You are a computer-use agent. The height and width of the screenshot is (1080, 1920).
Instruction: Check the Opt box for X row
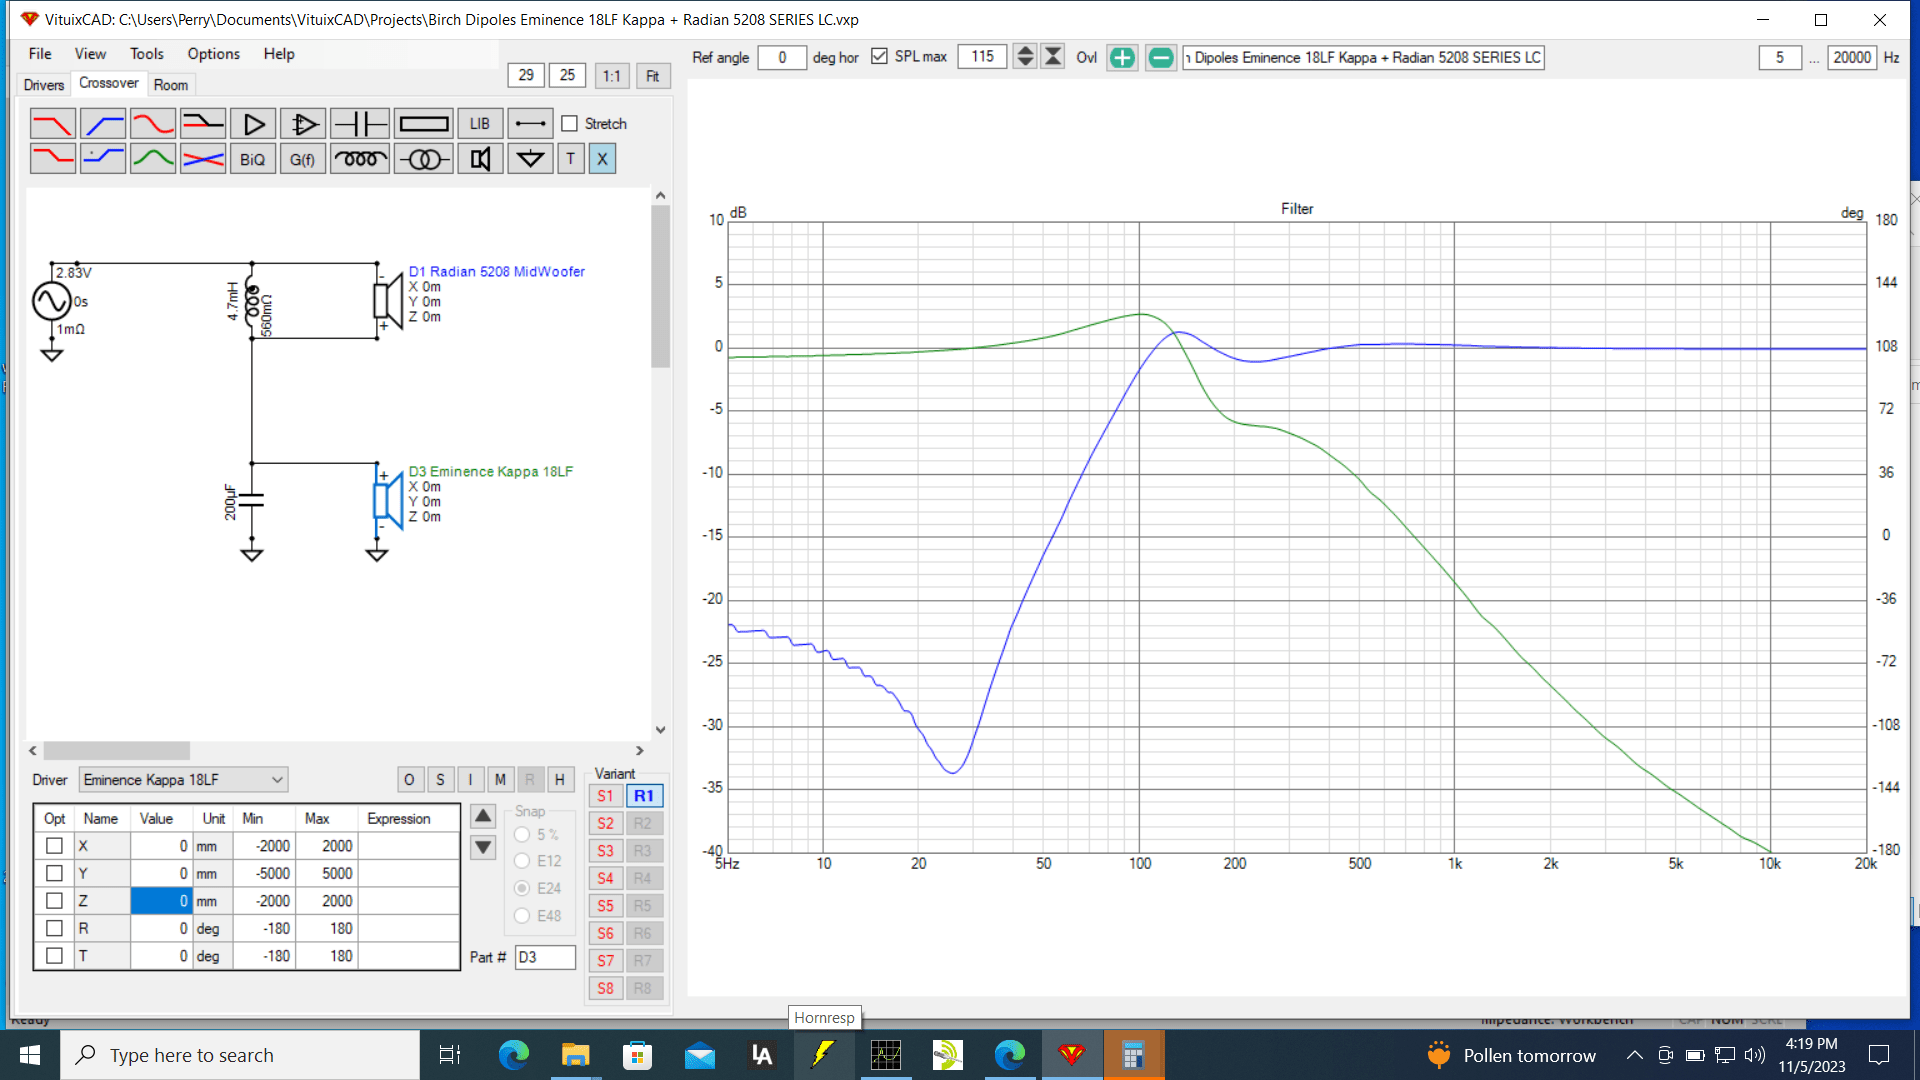click(55, 846)
